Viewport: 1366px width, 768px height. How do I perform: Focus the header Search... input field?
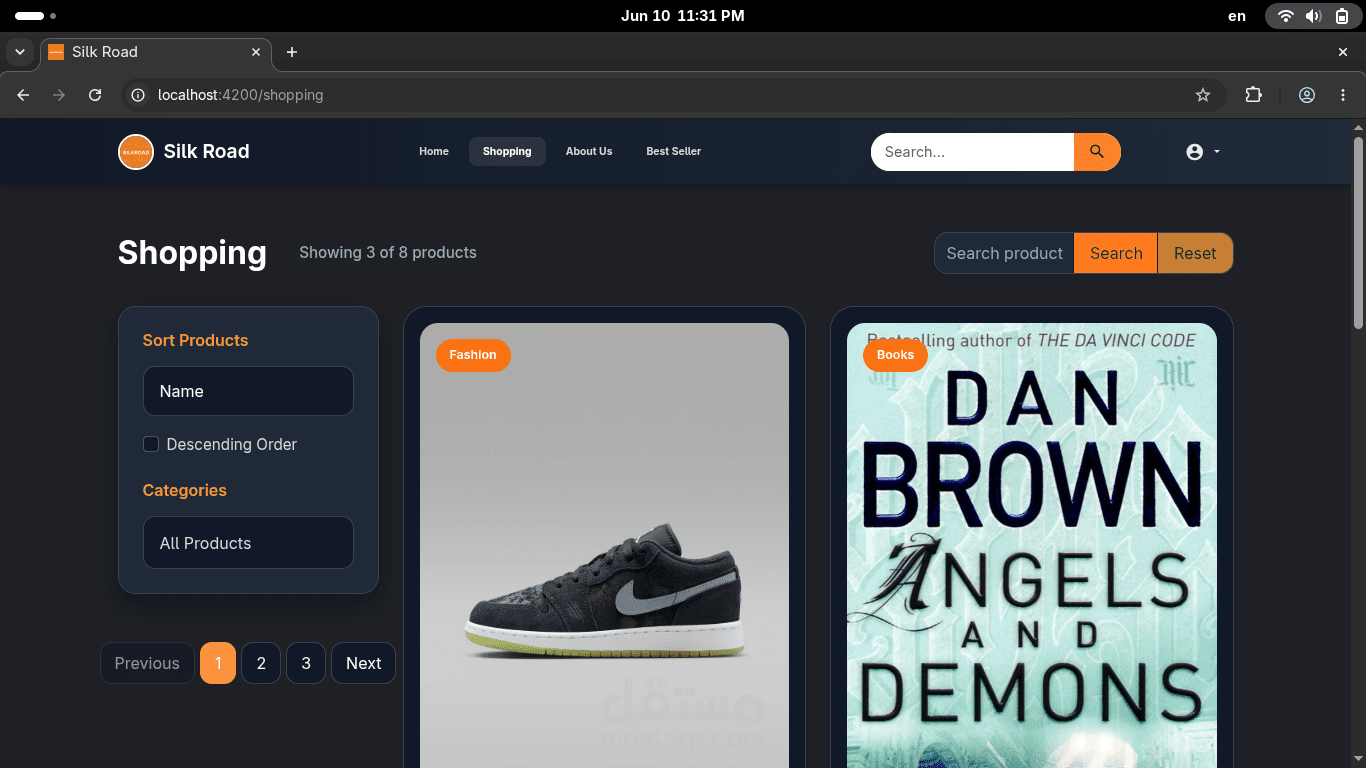pyautogui.click(x=973, y=152)
